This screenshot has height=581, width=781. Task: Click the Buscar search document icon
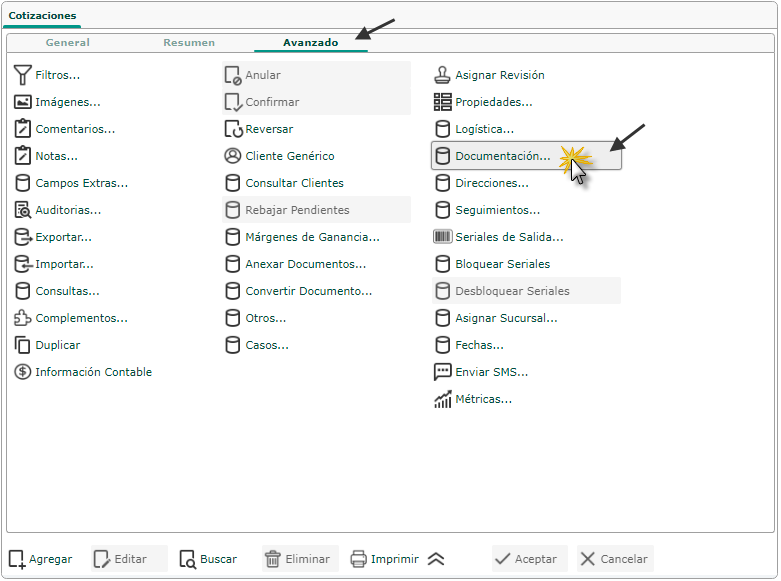(x=188, y=560)
